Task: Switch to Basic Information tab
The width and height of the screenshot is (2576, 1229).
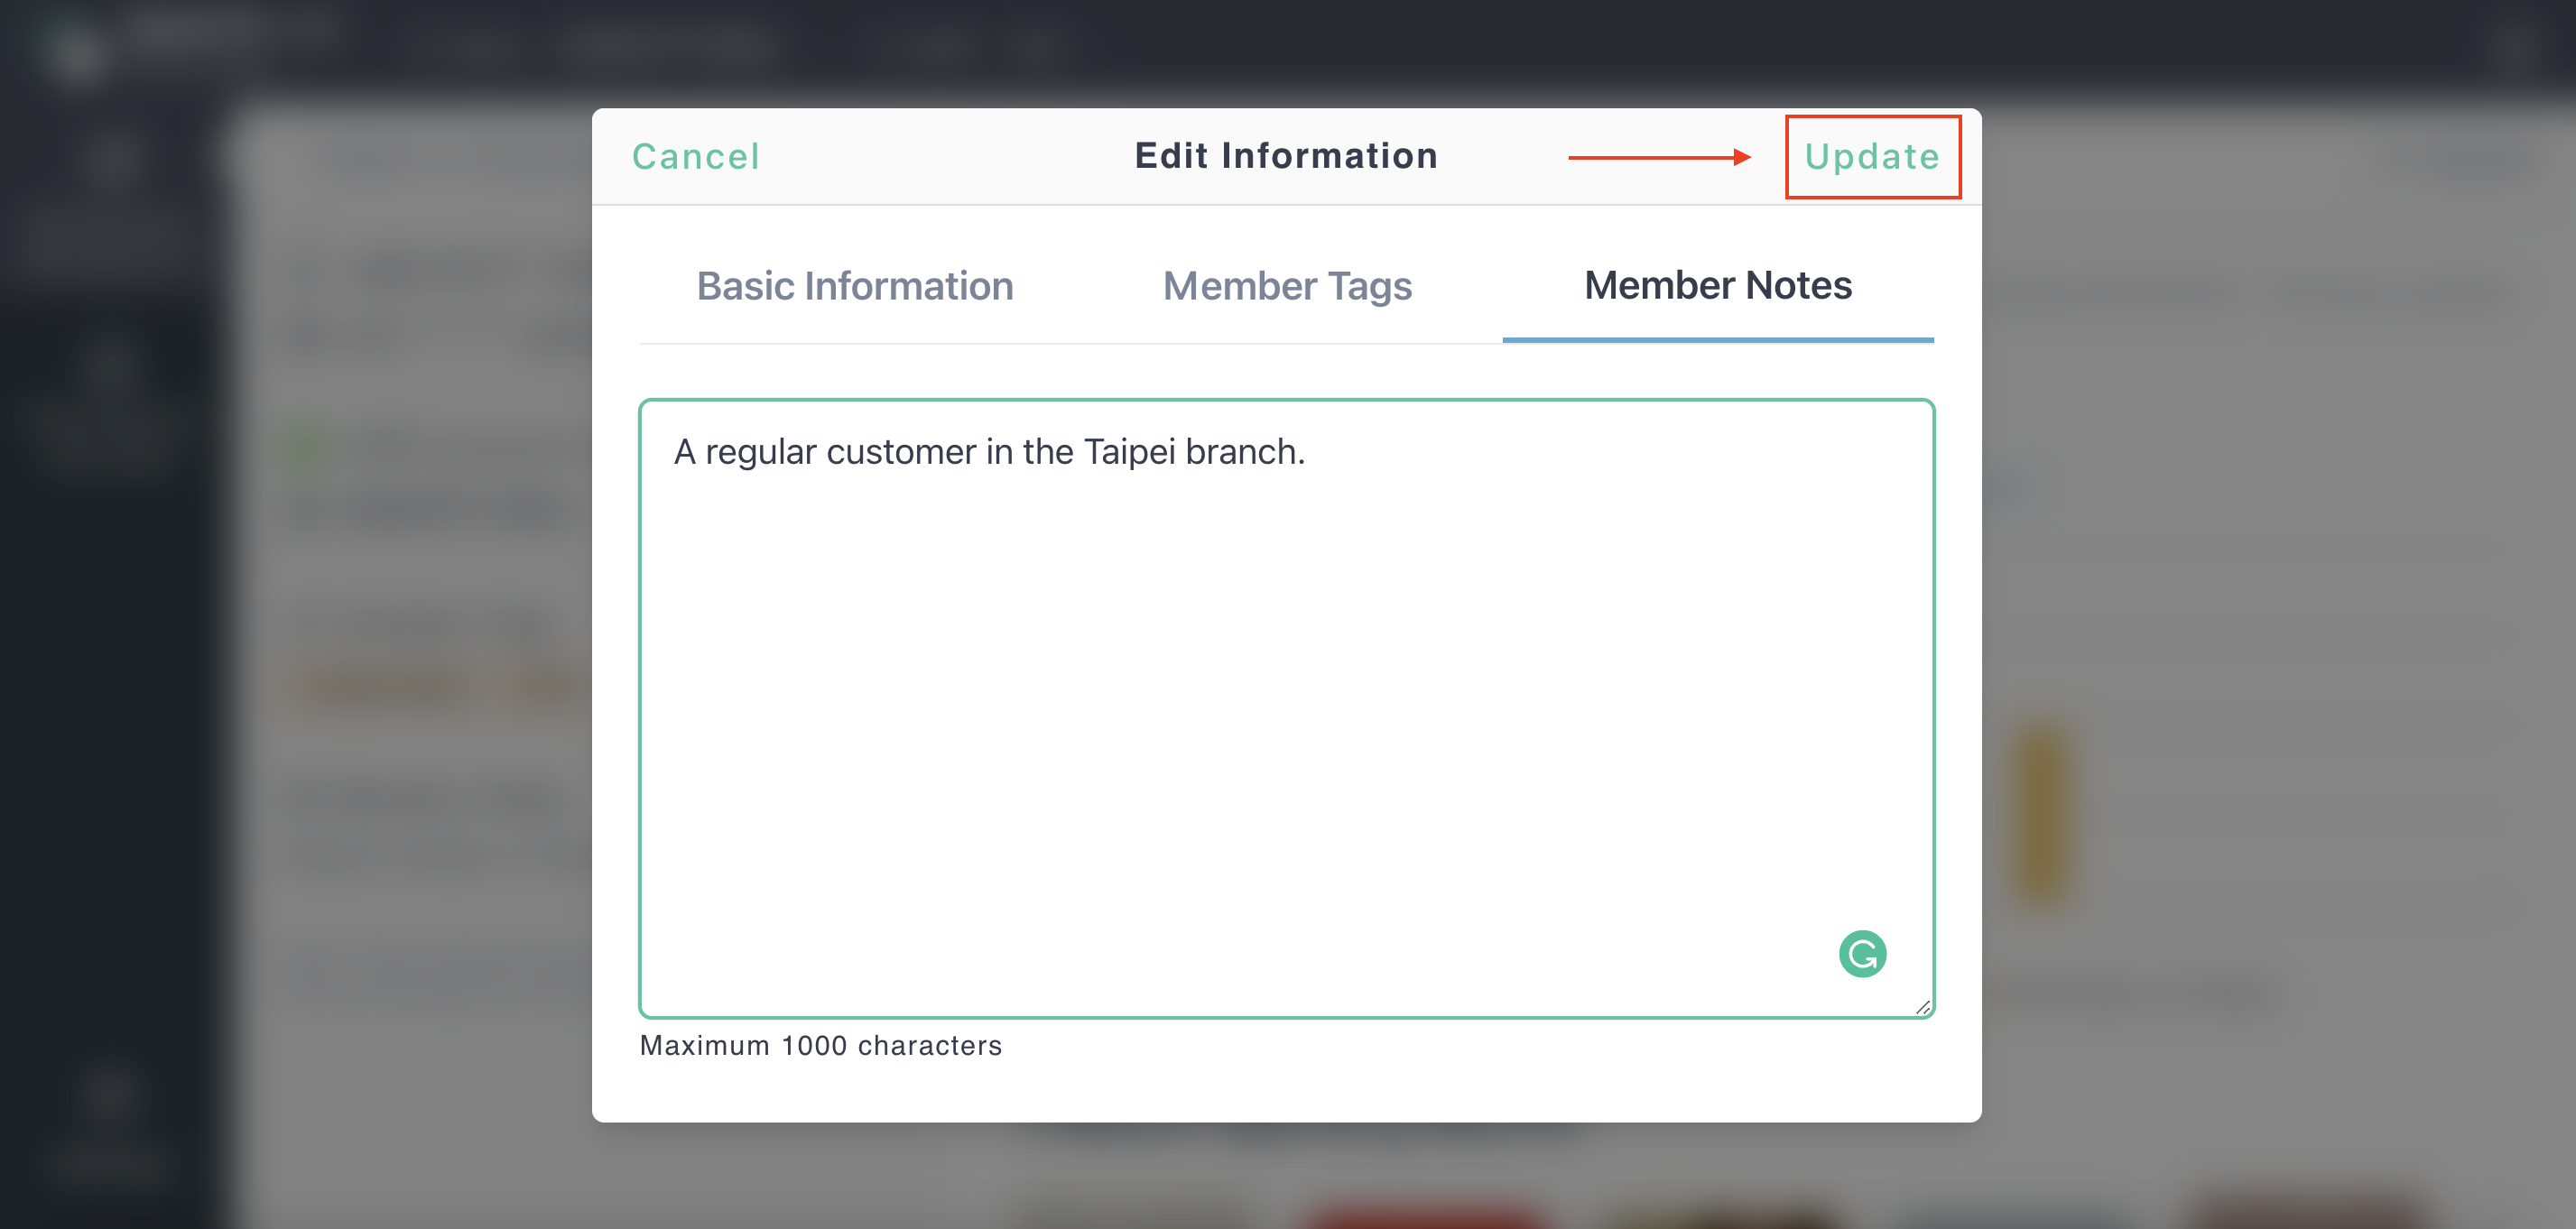Action: coord(855,286)
